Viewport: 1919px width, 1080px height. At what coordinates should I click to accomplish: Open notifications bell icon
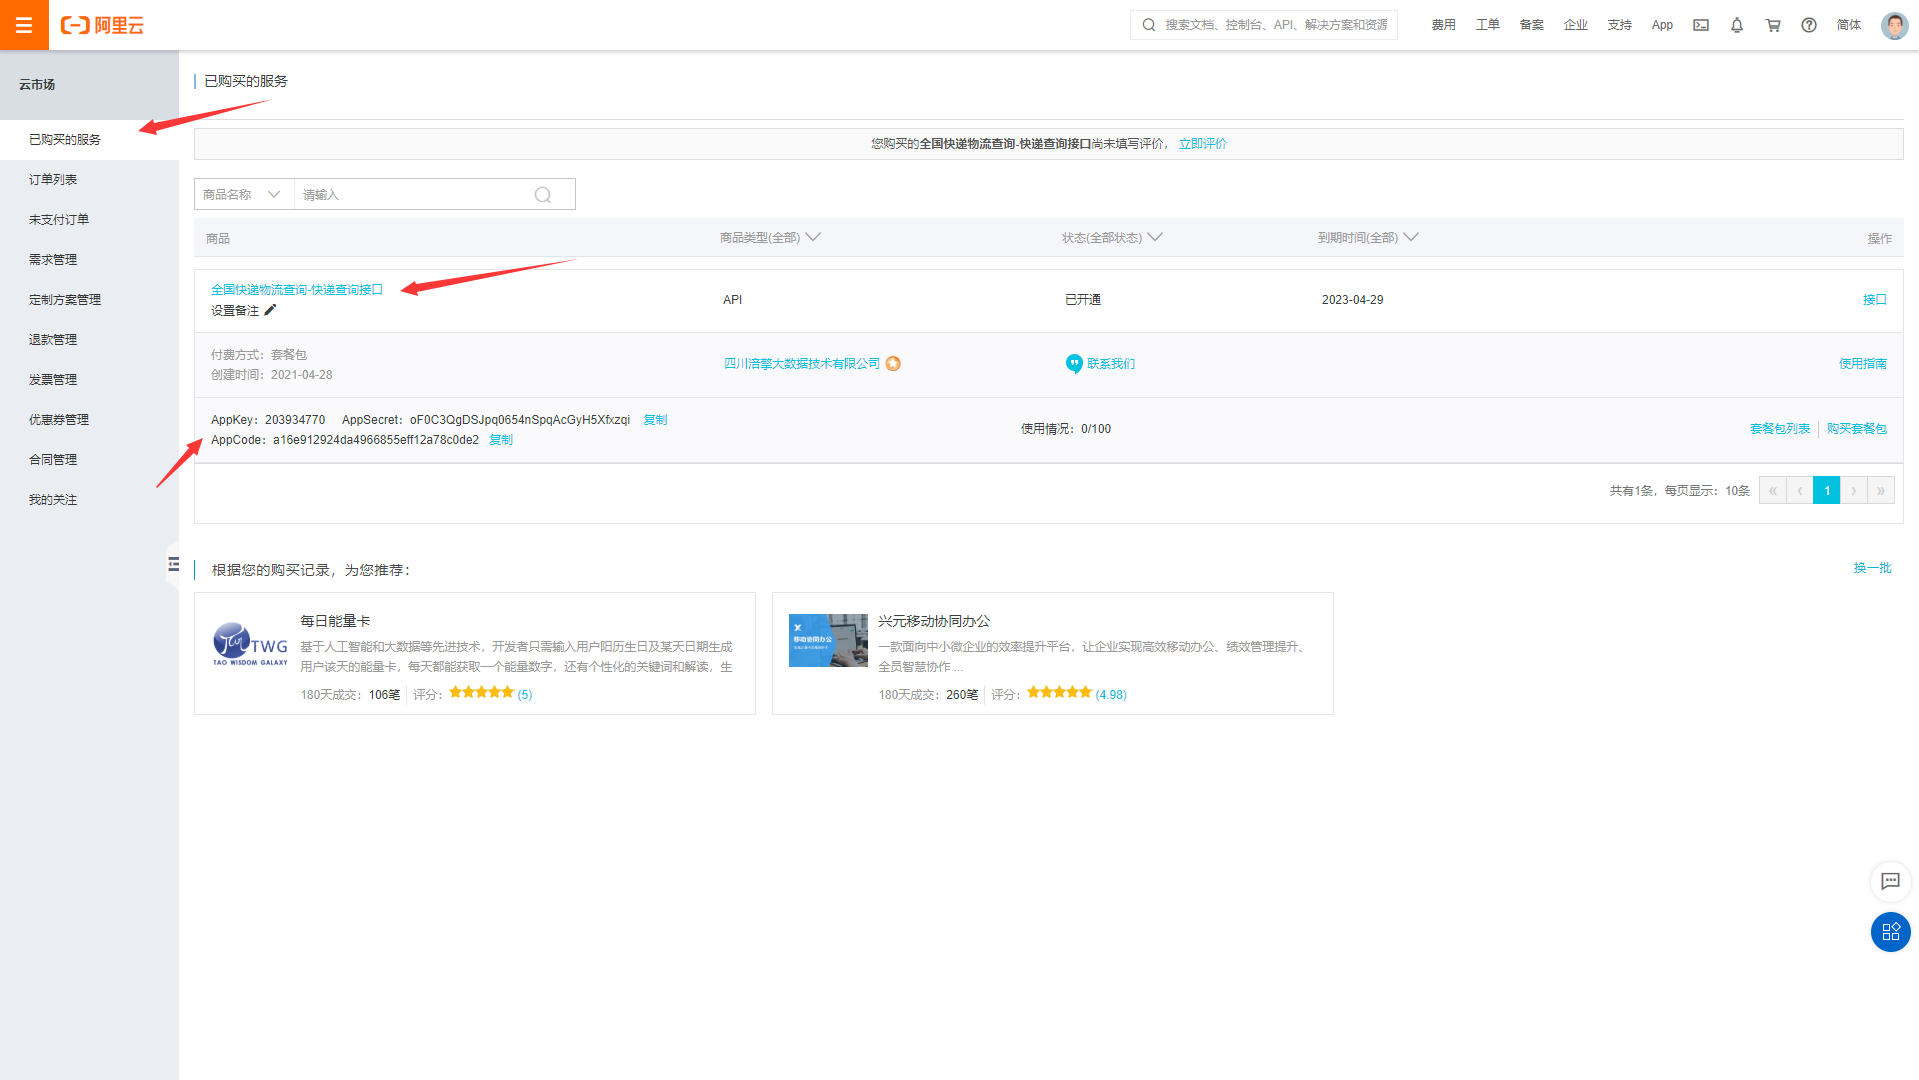[x=1737, y=25]
